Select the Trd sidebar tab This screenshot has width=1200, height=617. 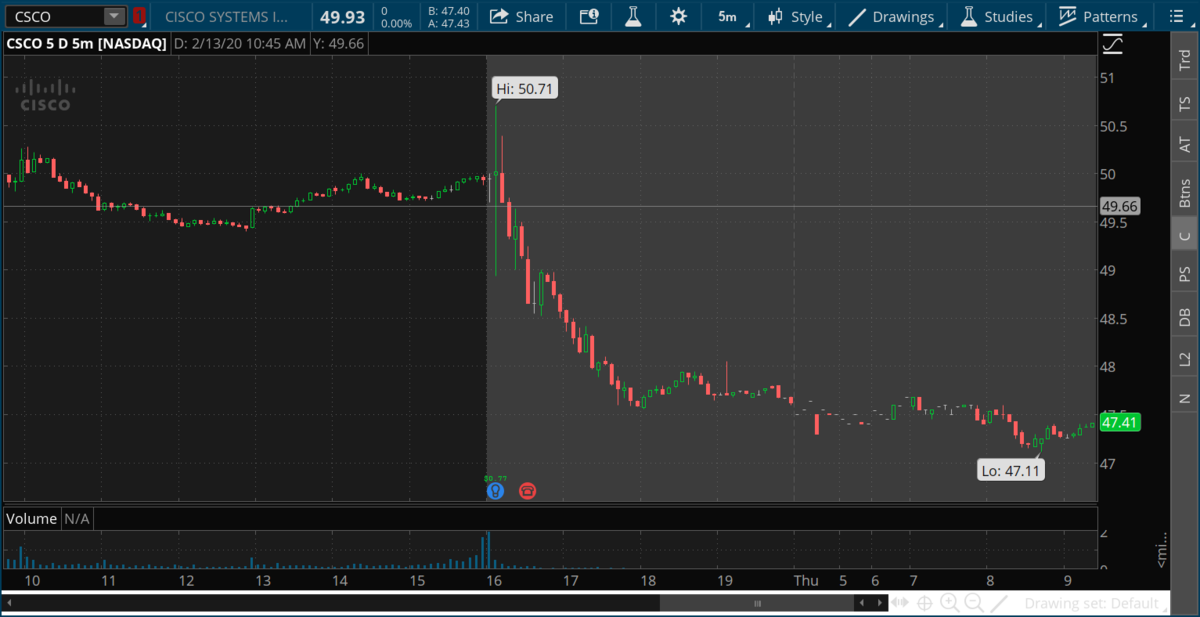pos(1185,59)
